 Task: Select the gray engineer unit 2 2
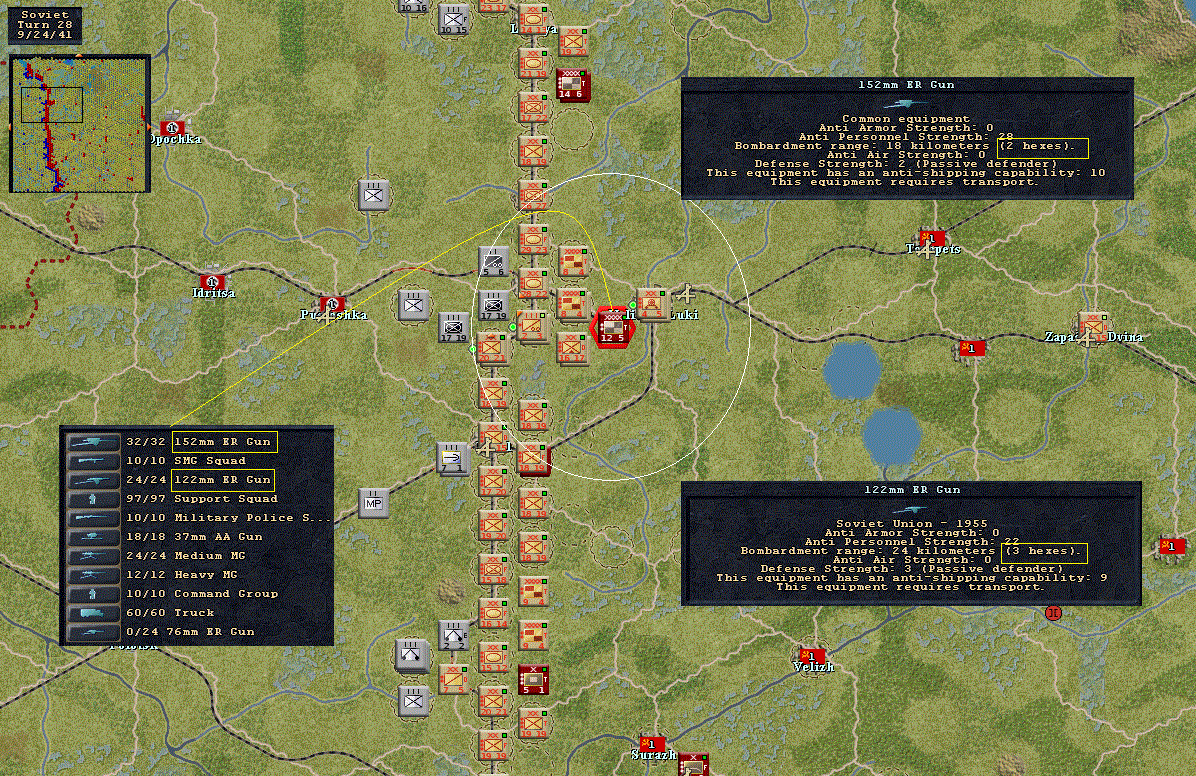pyautogui.click(x=453, y=636)
